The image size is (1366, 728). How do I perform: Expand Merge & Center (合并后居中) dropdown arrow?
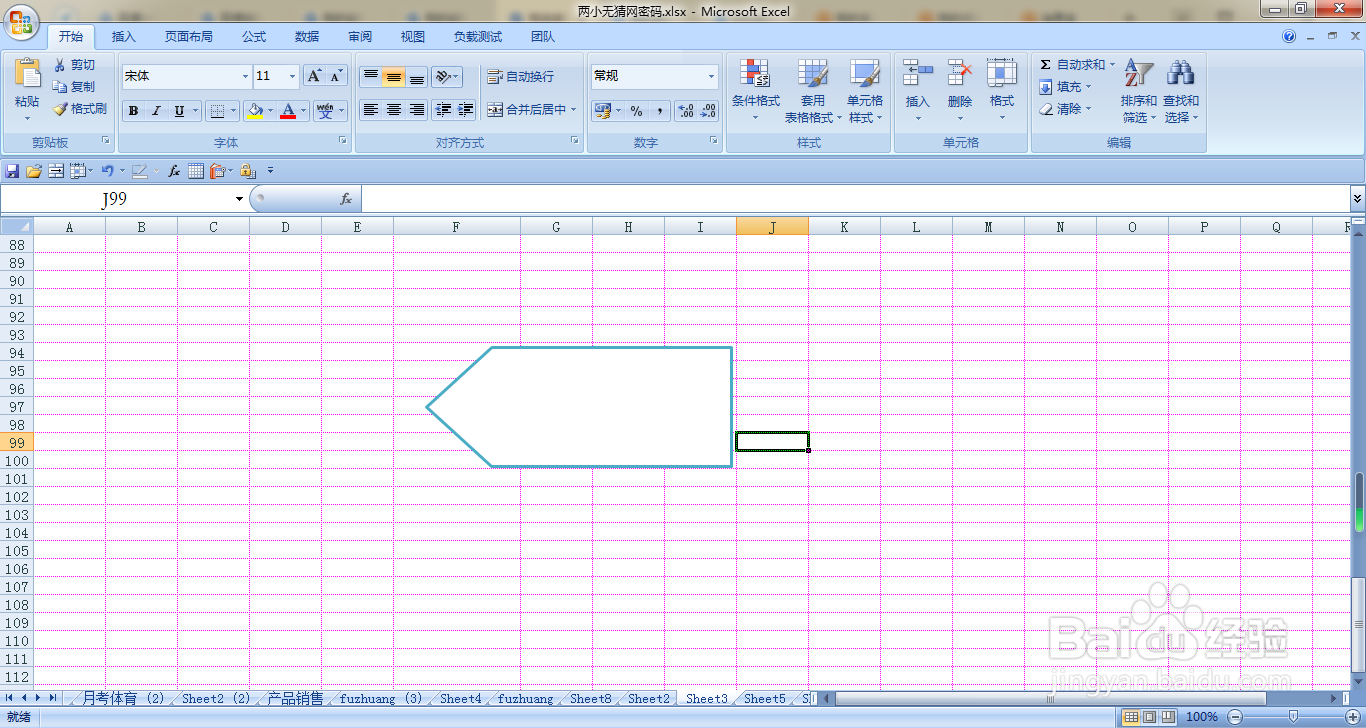[x=574, y=110]
